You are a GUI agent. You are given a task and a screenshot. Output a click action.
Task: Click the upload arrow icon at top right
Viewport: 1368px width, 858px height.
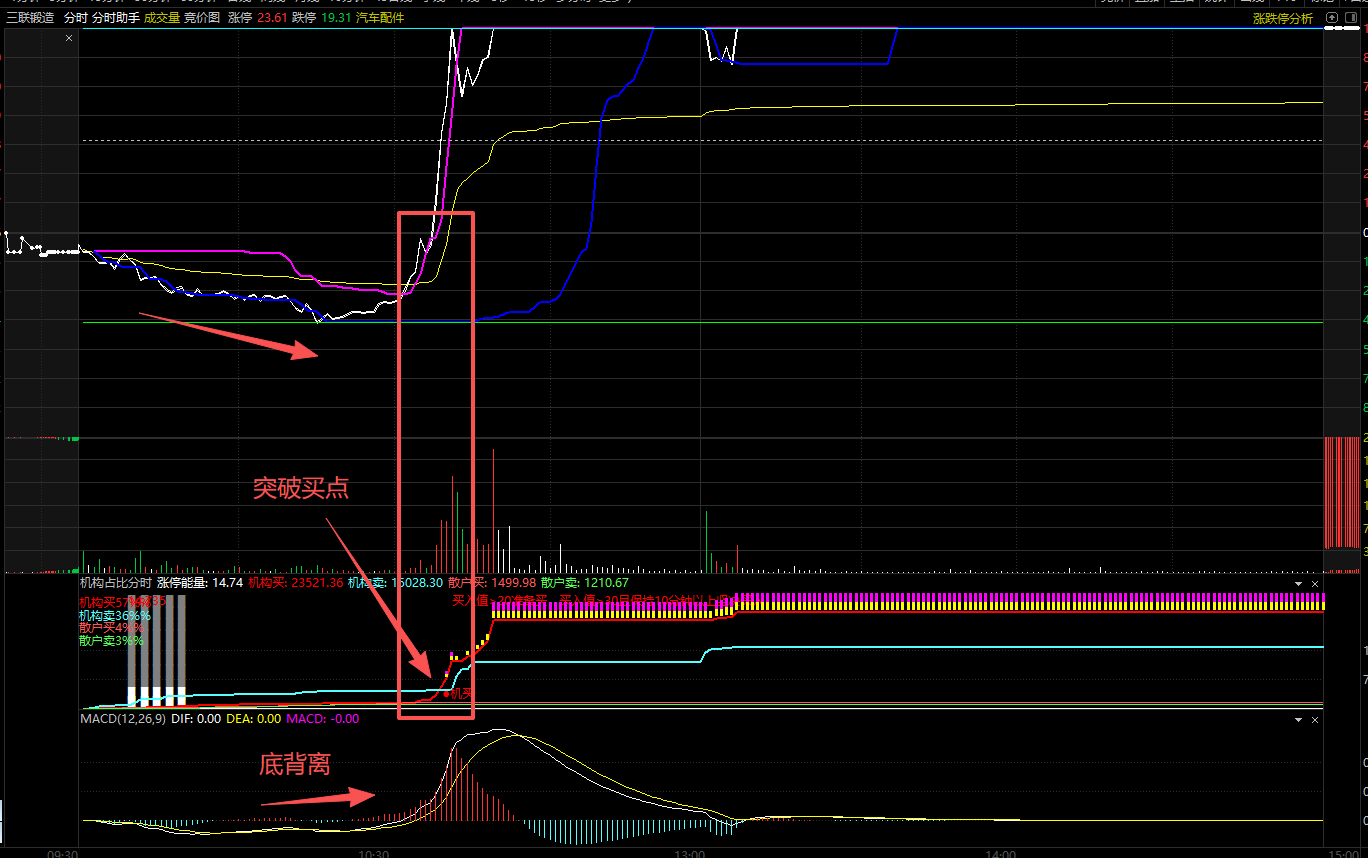[x=1331, y=18]
